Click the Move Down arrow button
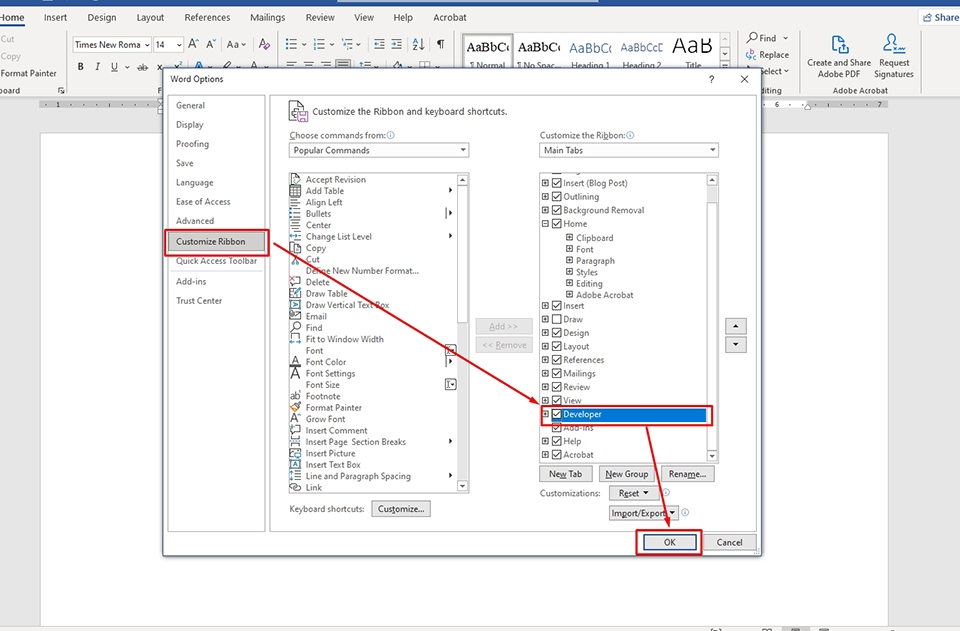Image resolution: width=960 pixels, height=631 pixels. coord(737,345)
